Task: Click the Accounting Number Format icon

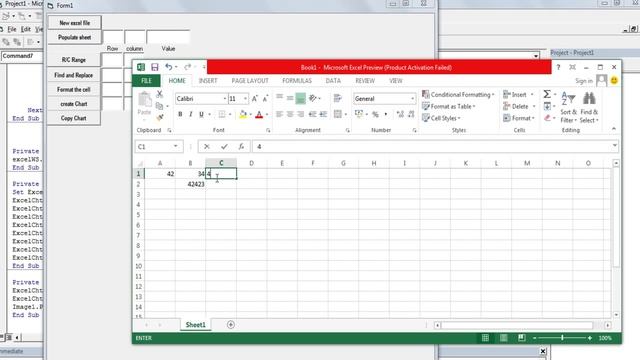Action: pyautogui.click(x=359, y=114)
